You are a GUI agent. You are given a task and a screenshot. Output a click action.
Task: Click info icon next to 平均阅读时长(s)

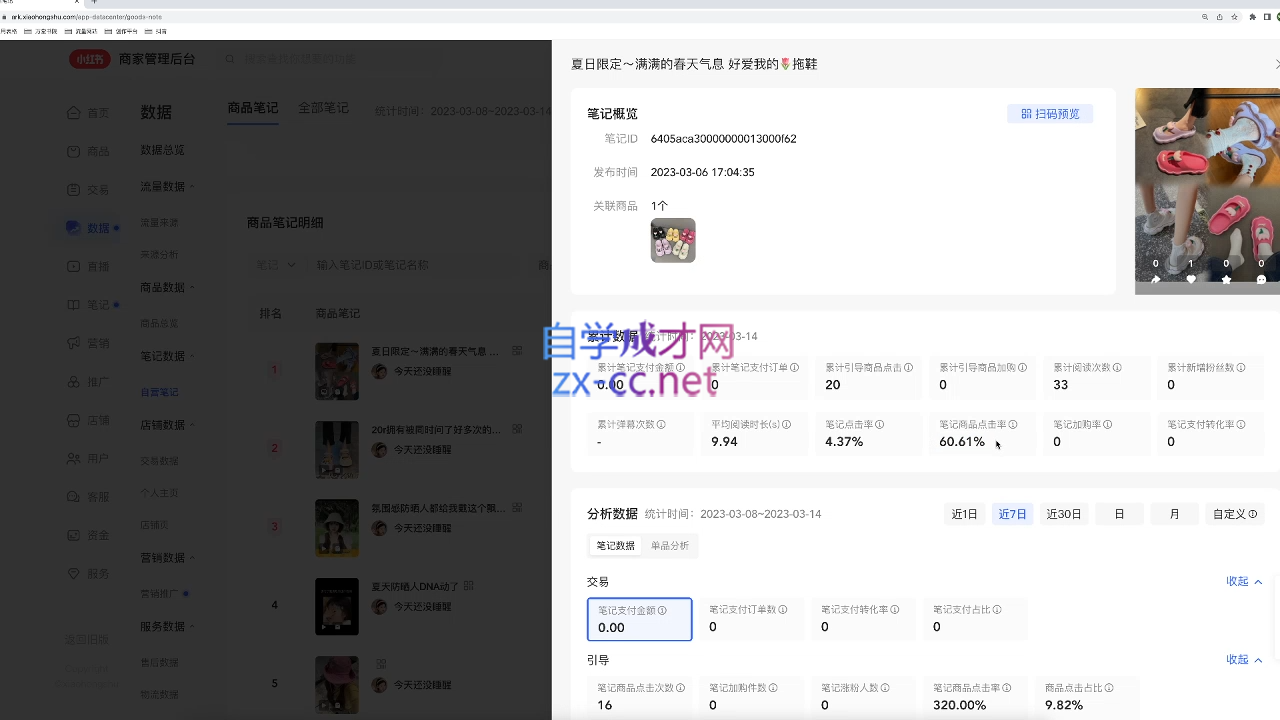click(786, 425)
